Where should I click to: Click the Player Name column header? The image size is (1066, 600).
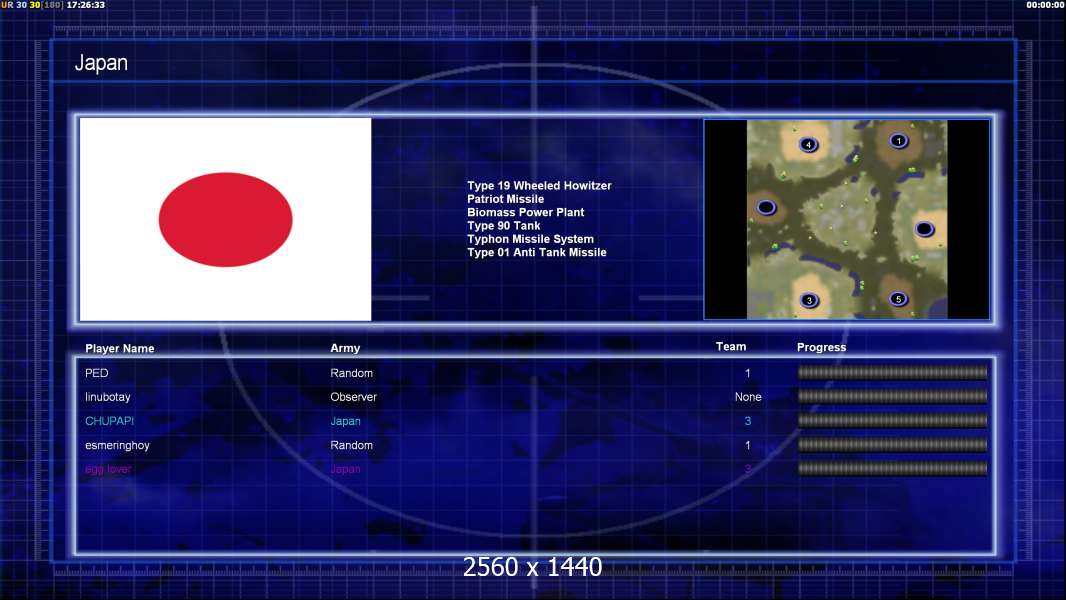[120, 348]
